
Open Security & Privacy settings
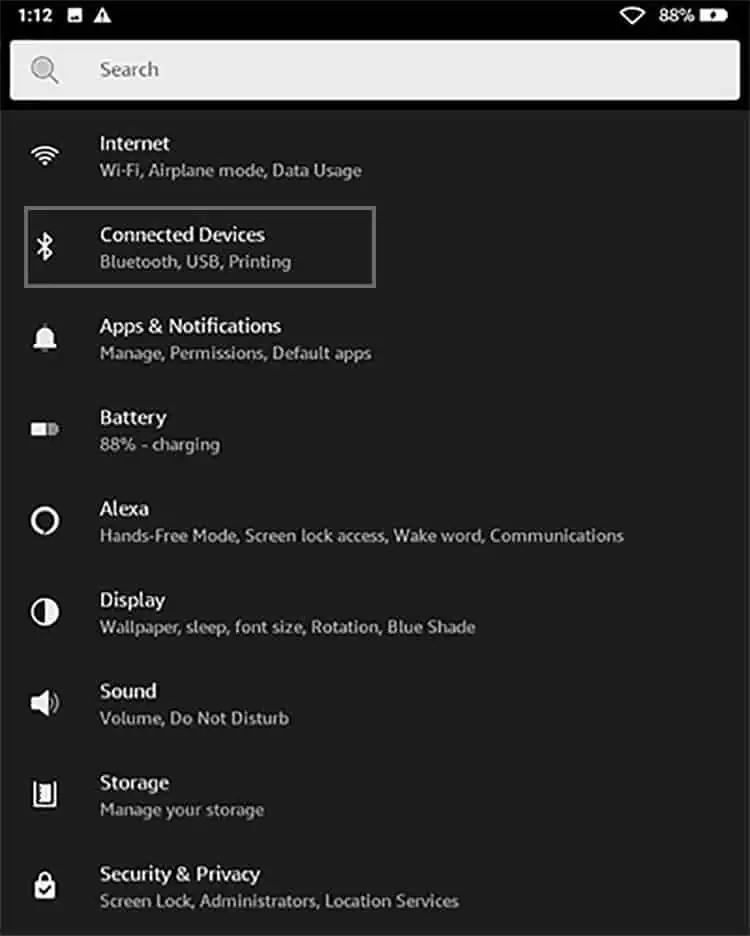pyautogui.click(x=375, y=886)
